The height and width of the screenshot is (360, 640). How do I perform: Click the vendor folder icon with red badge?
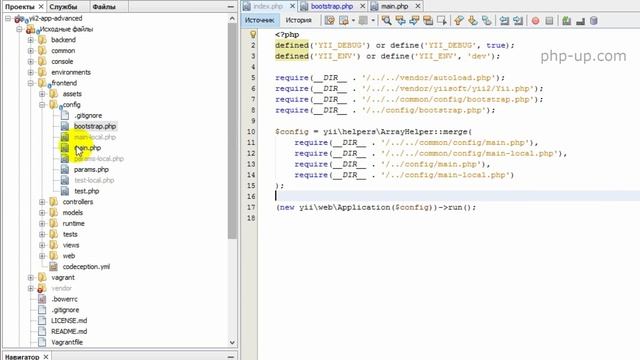[42, 289]
